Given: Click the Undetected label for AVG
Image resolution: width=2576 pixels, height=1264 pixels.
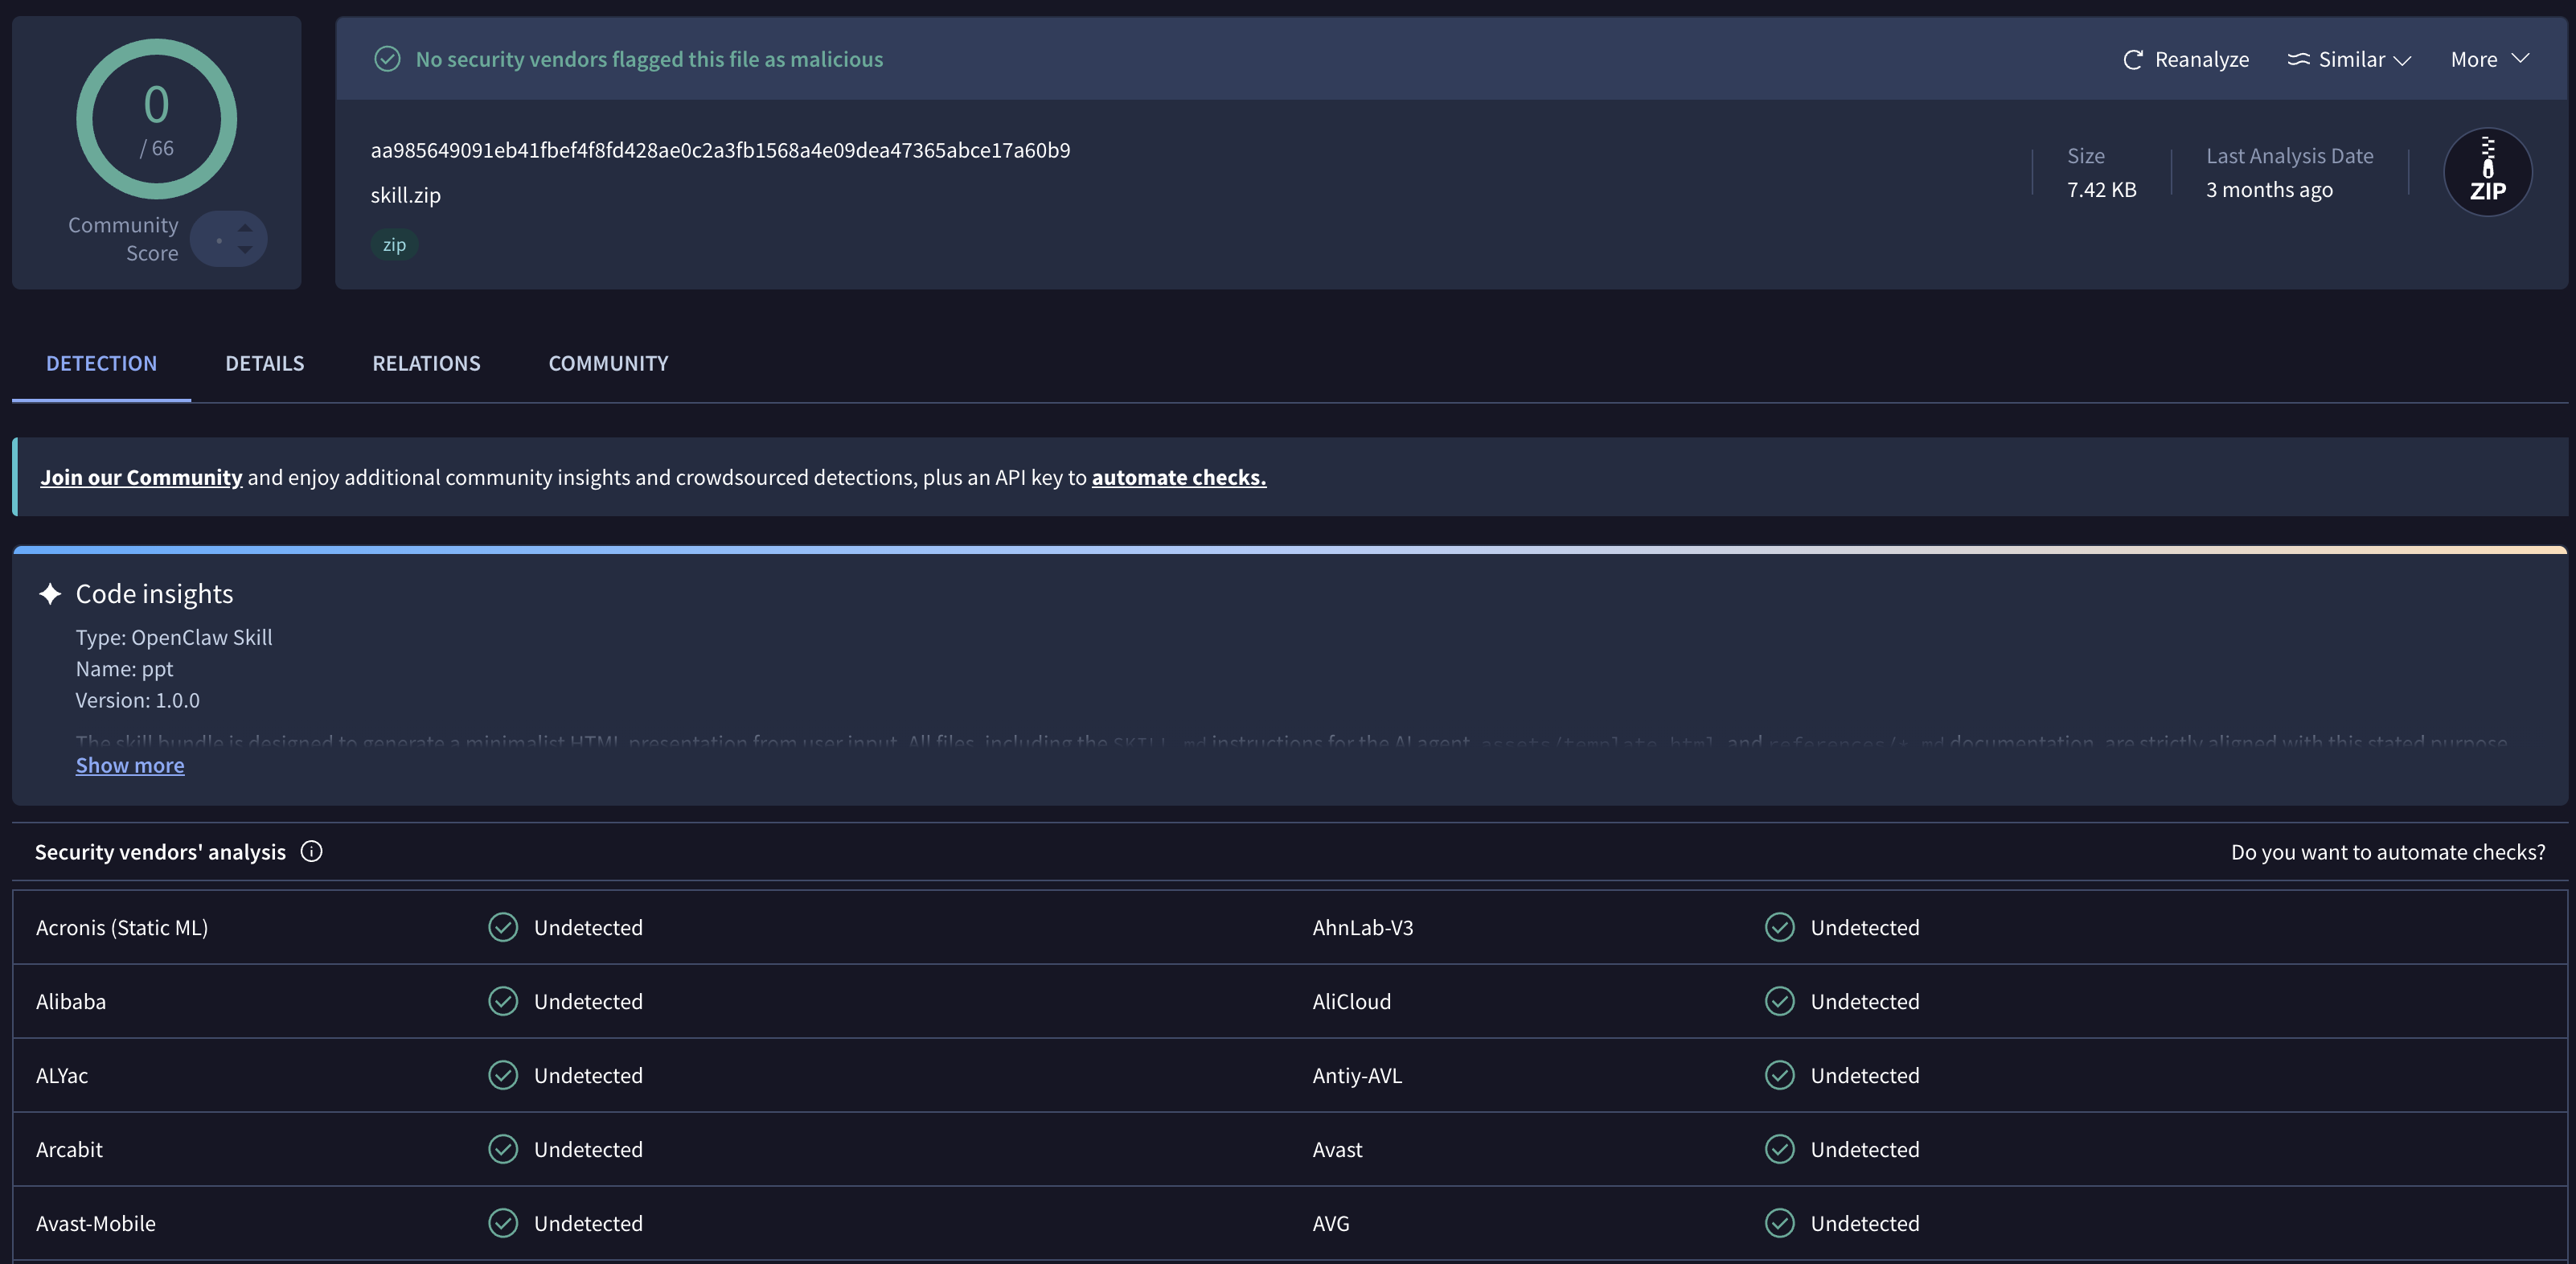Looking at the screenshot, I should tap(1865, 1223).
